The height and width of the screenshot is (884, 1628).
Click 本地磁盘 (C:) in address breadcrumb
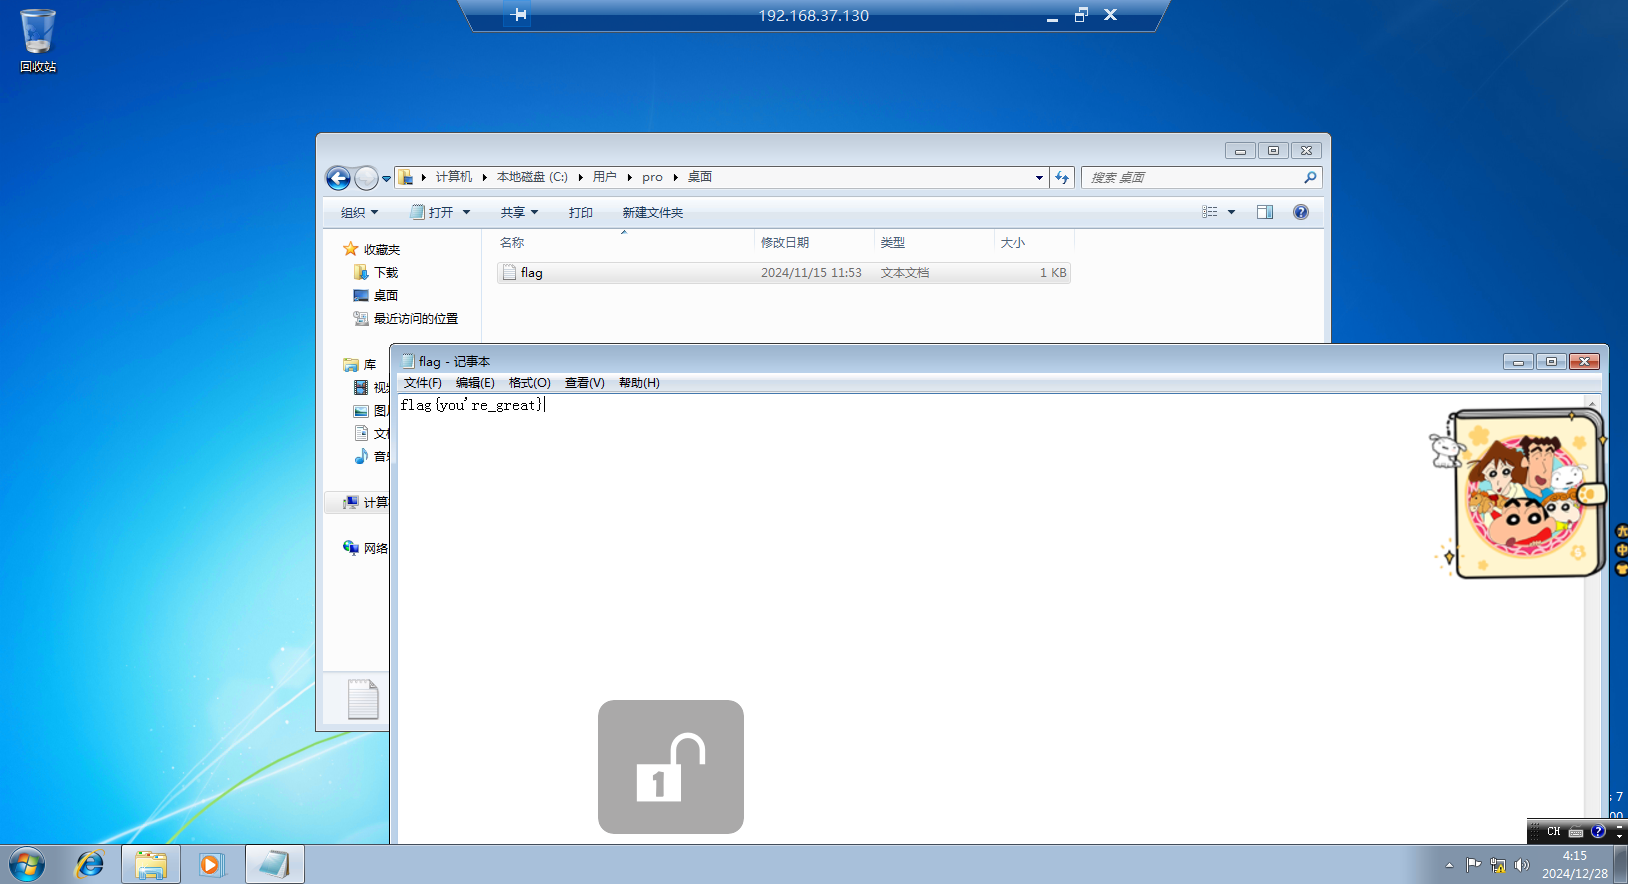[532, 177]
